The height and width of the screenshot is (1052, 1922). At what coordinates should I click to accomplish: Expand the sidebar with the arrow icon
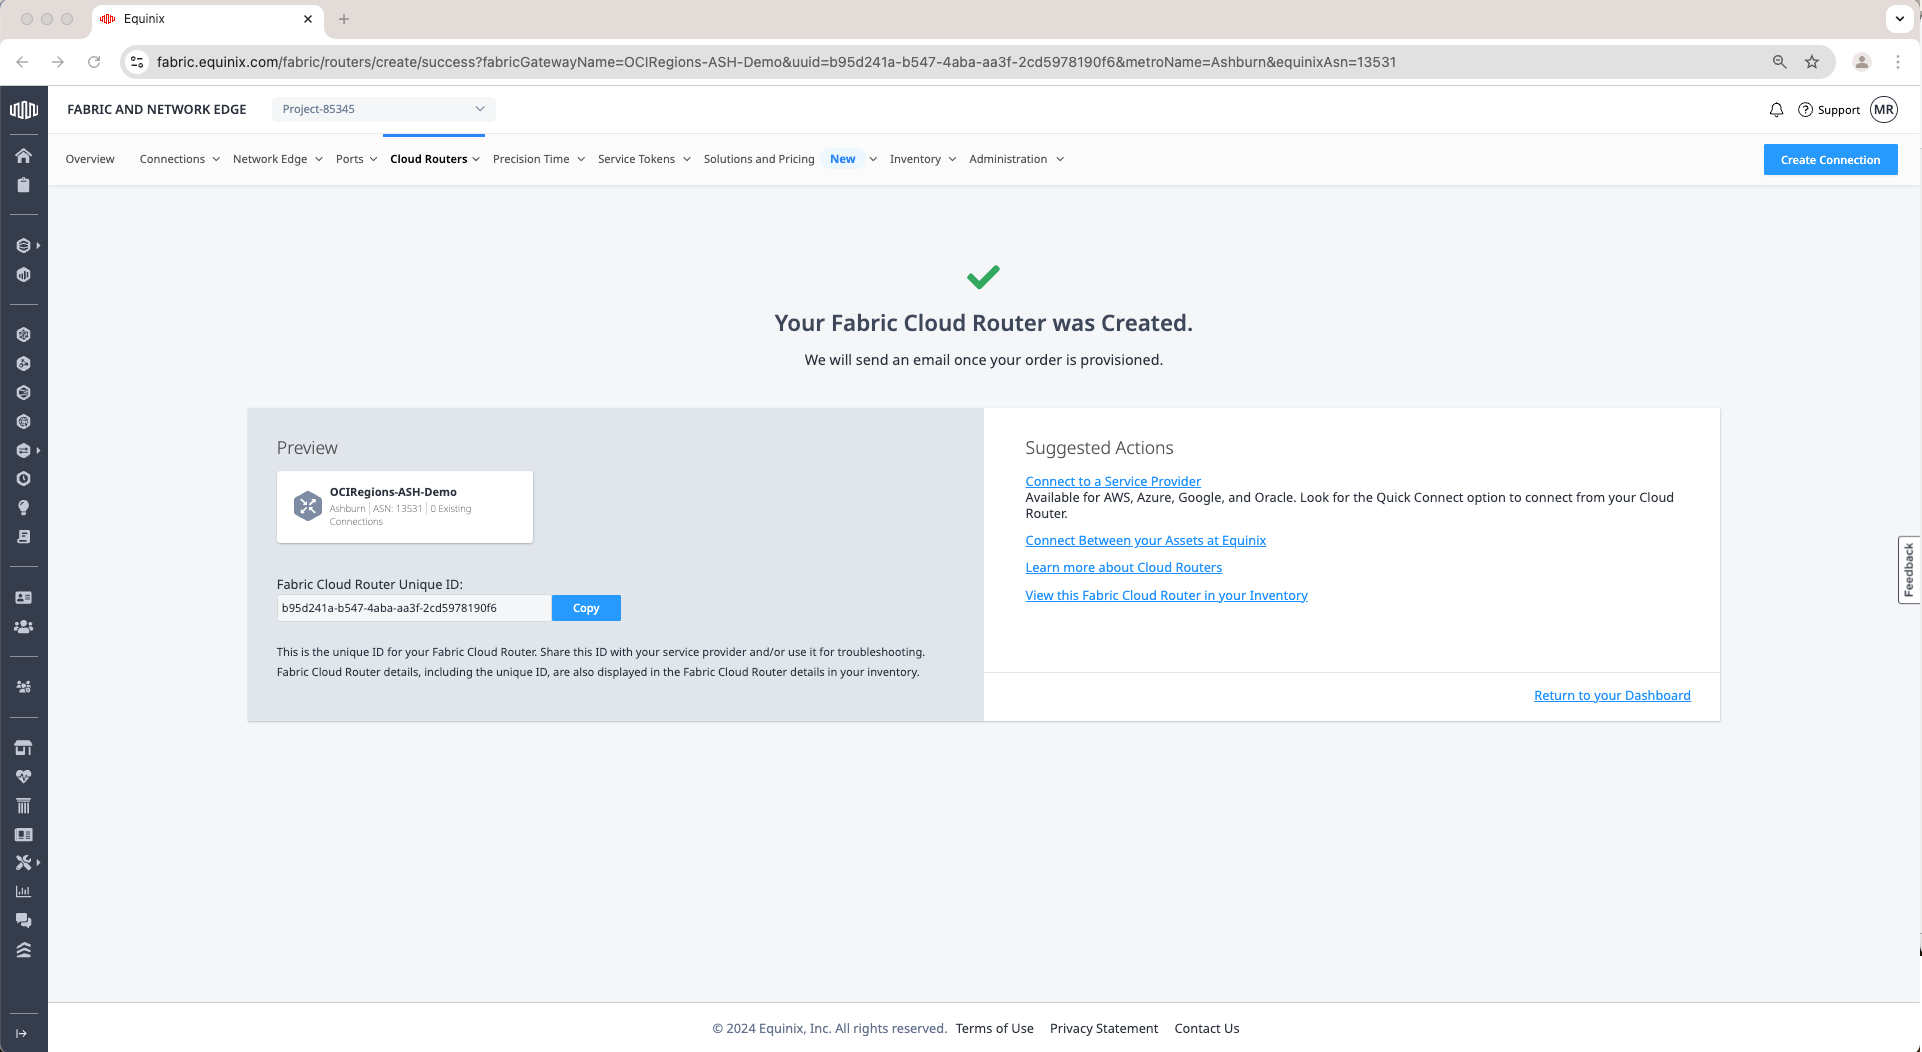pos(21,1033)
